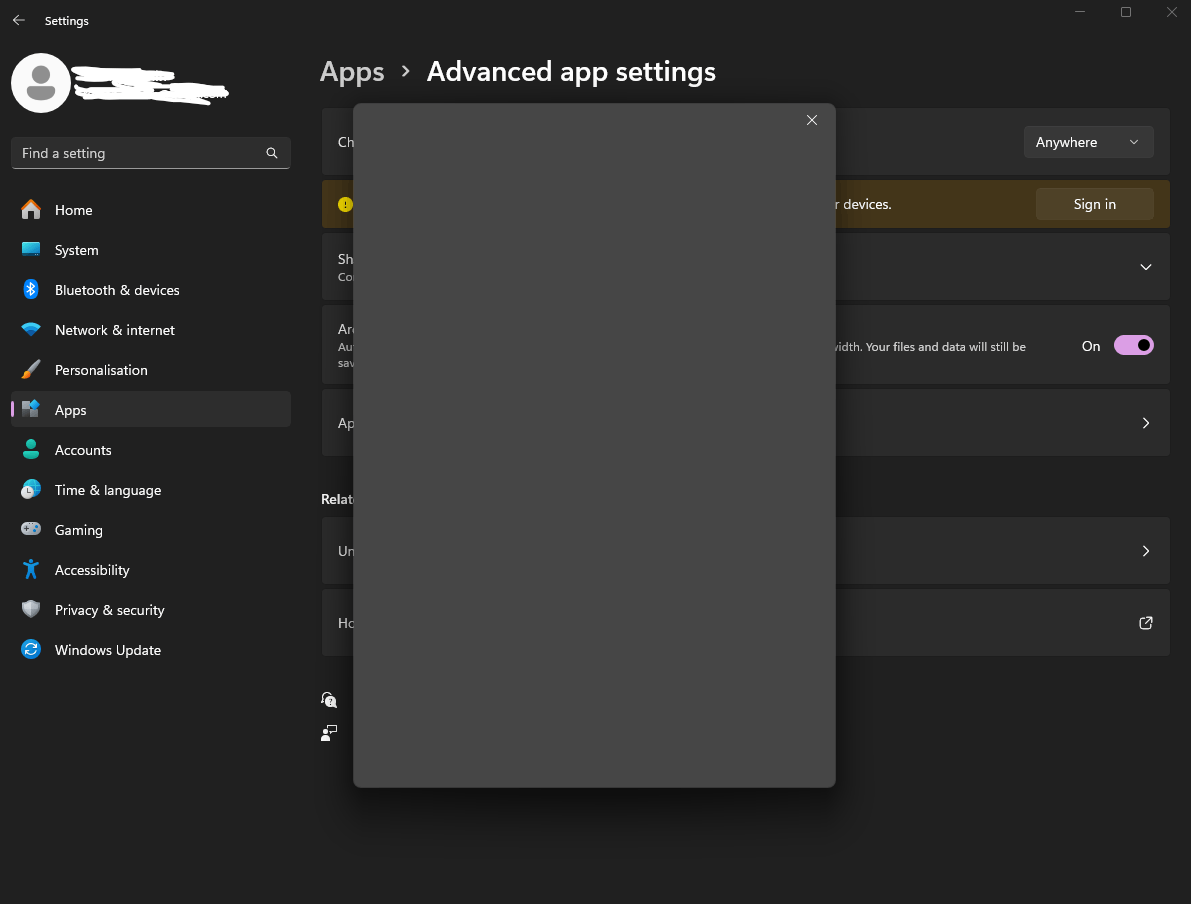Click the Network wifi icon
Image resolution: width=1191 pixels, height=904 pixels.
pyautogui.click(x=31, y=330)
